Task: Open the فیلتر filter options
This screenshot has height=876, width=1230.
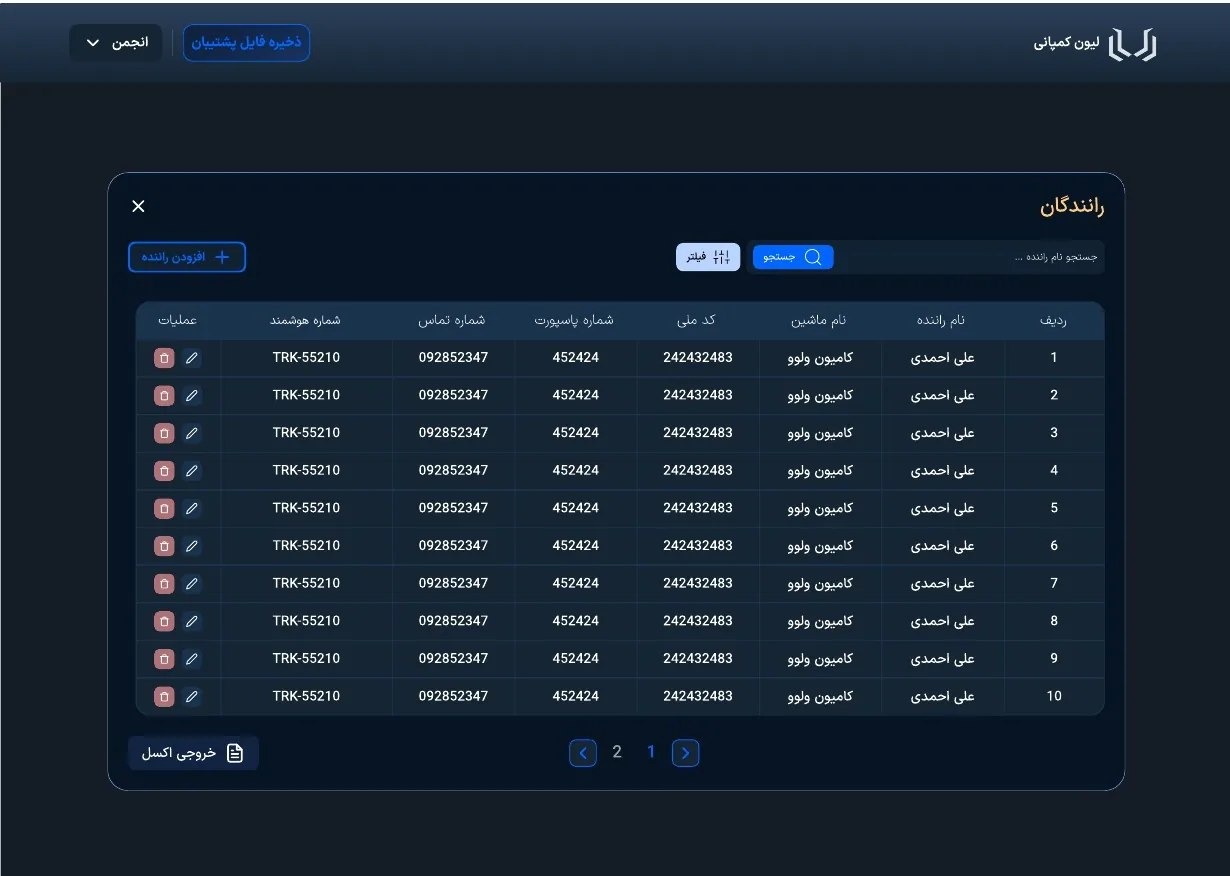Action: 708,257
